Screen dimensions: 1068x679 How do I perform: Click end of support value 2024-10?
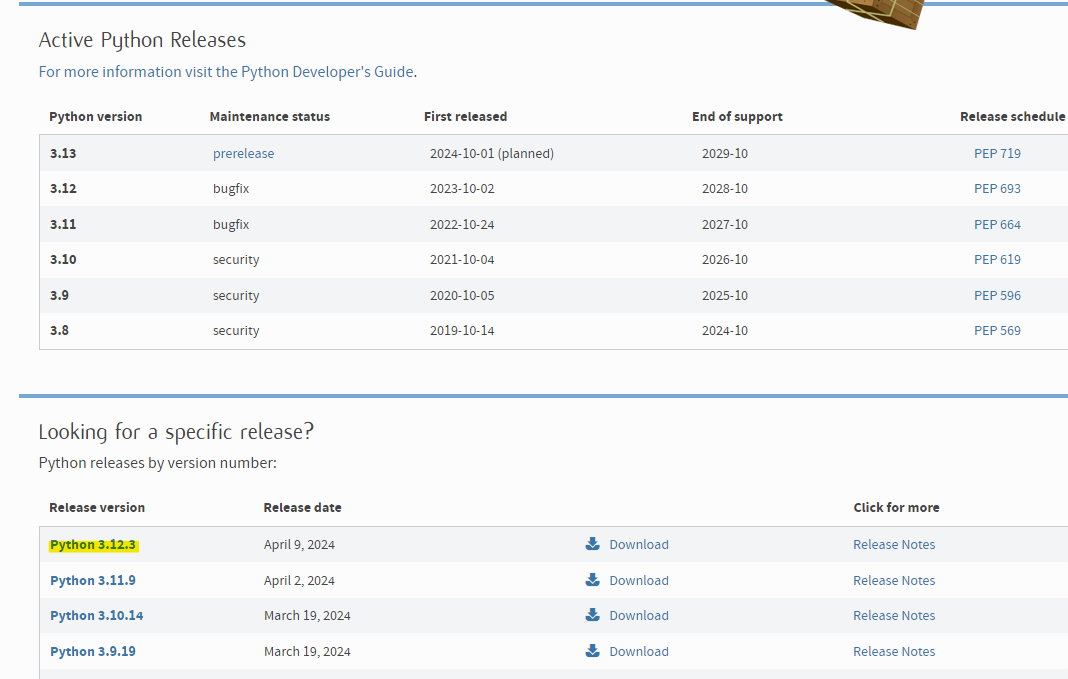click(x=725, y=330)
